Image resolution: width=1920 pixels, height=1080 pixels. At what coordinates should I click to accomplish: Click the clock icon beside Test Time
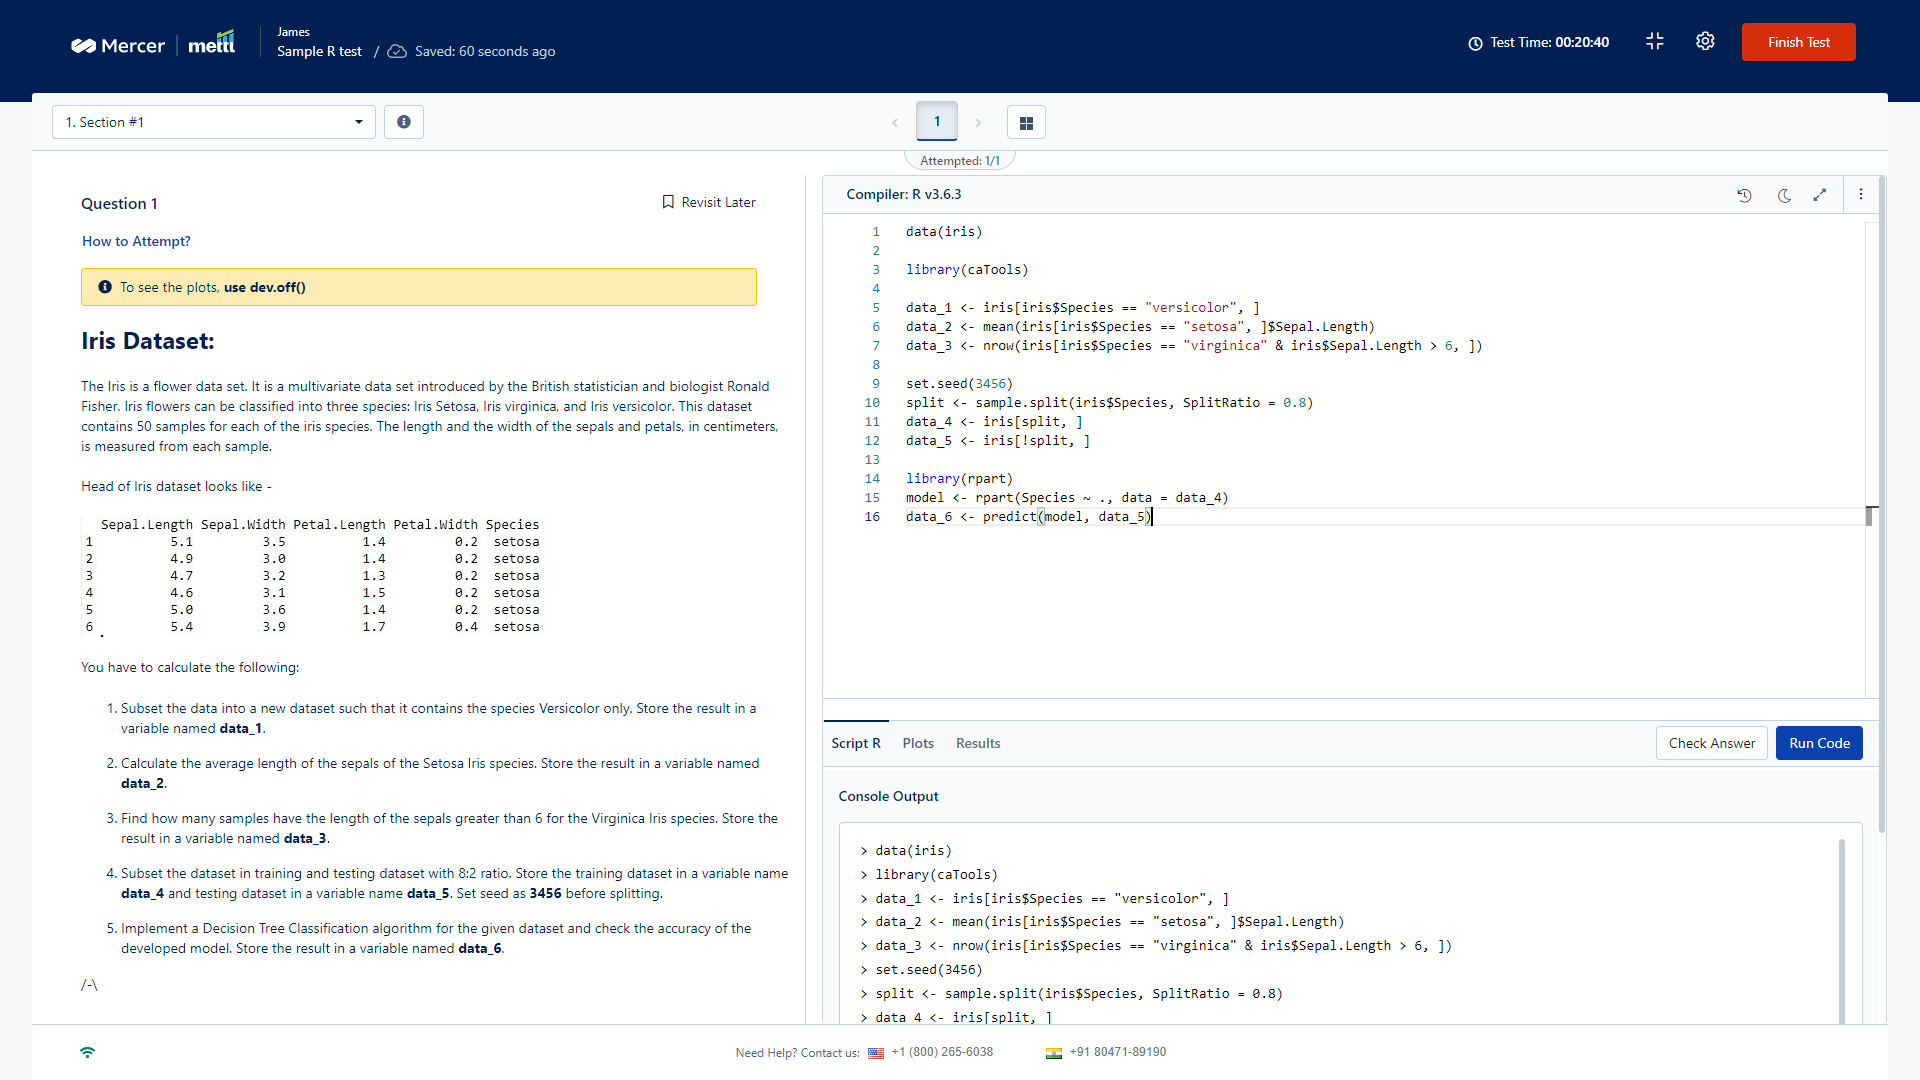[1475, 43]
